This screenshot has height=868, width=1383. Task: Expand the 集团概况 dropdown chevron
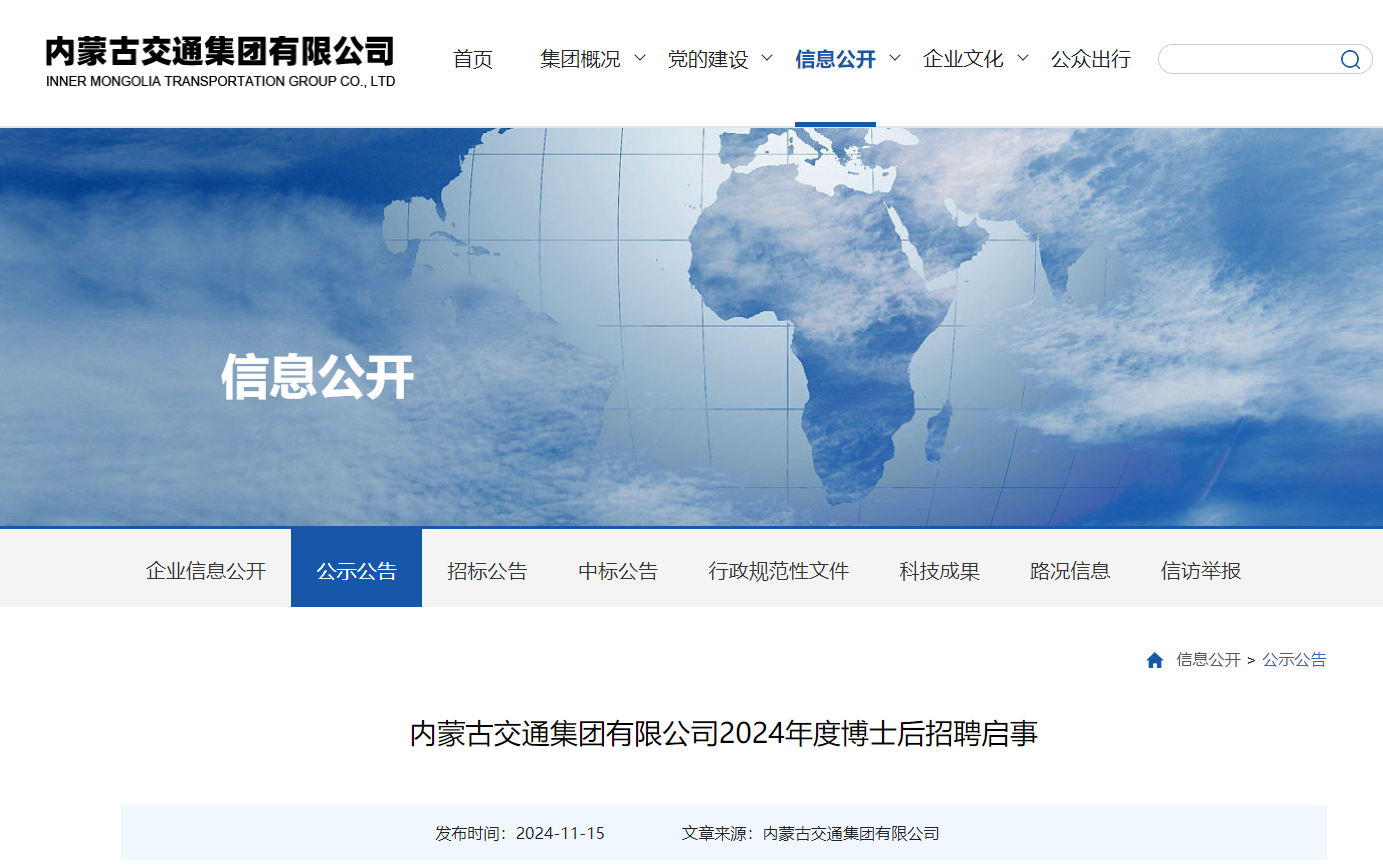click(x=640, y=58)
